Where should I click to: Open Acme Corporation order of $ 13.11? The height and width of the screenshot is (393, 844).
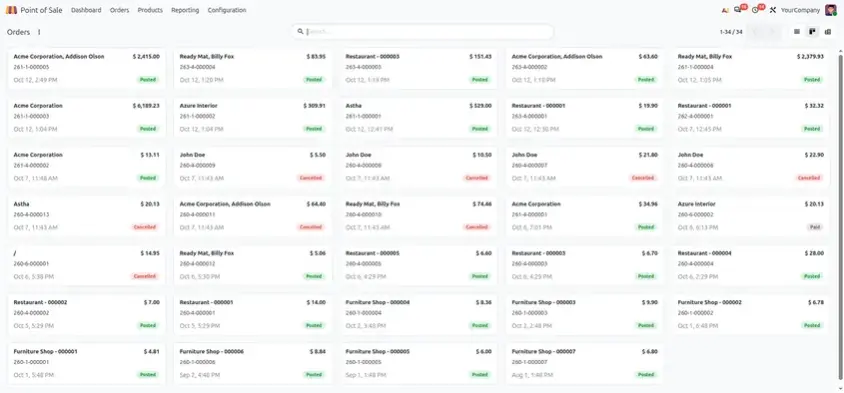pyautogui.click(x=87, y=167)
